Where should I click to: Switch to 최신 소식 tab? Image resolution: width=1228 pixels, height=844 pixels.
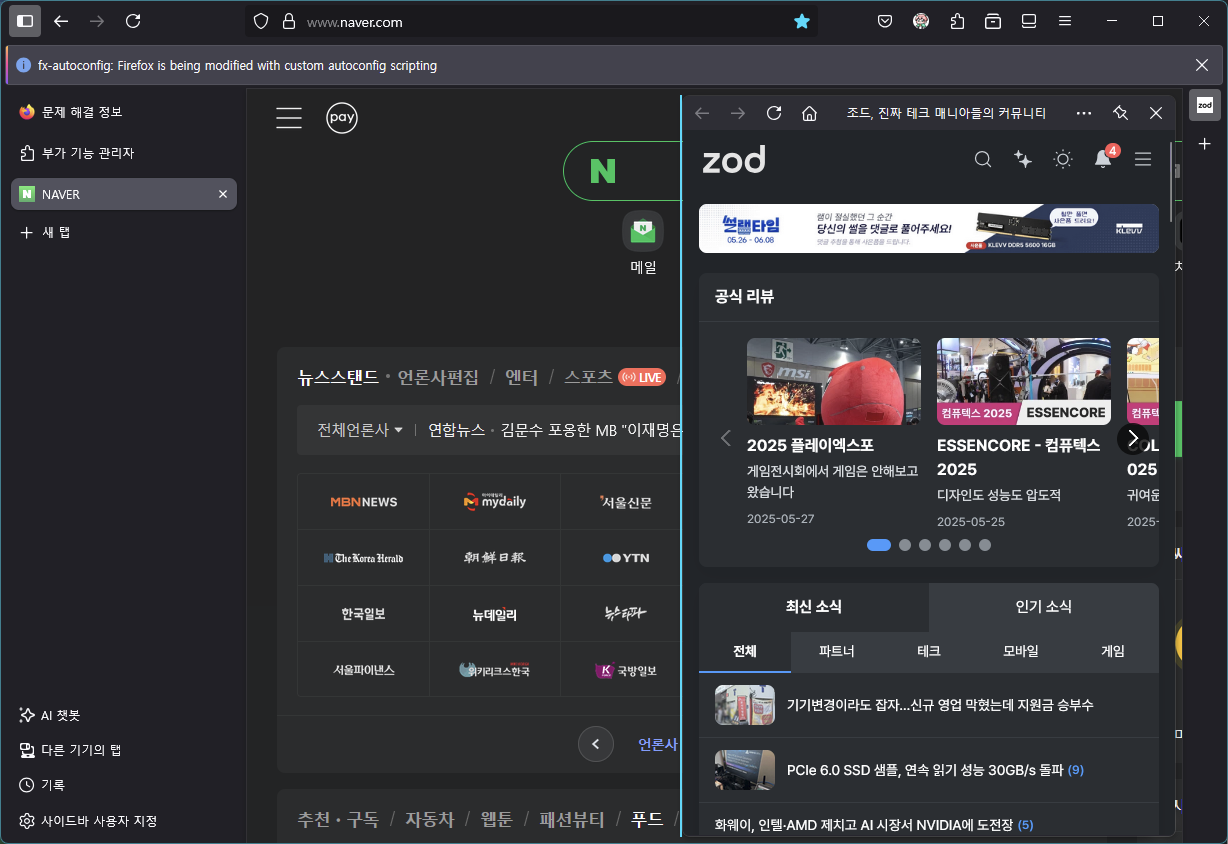click(814, 607)
